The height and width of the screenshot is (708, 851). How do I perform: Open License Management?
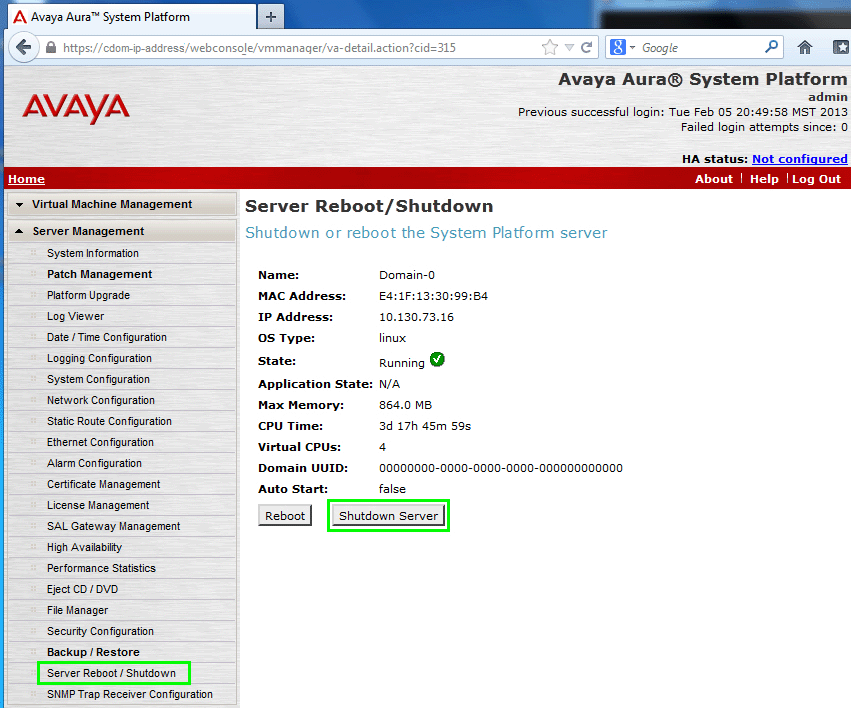[98, 505]
